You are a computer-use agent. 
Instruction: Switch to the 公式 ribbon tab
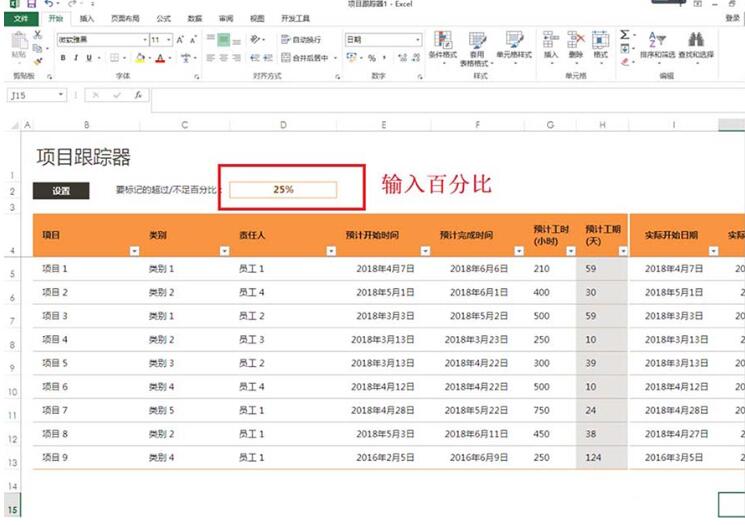tap(163, 19)
